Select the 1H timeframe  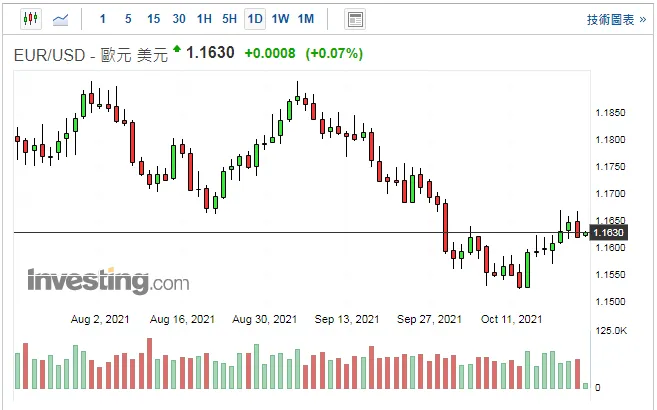point(204,19)
